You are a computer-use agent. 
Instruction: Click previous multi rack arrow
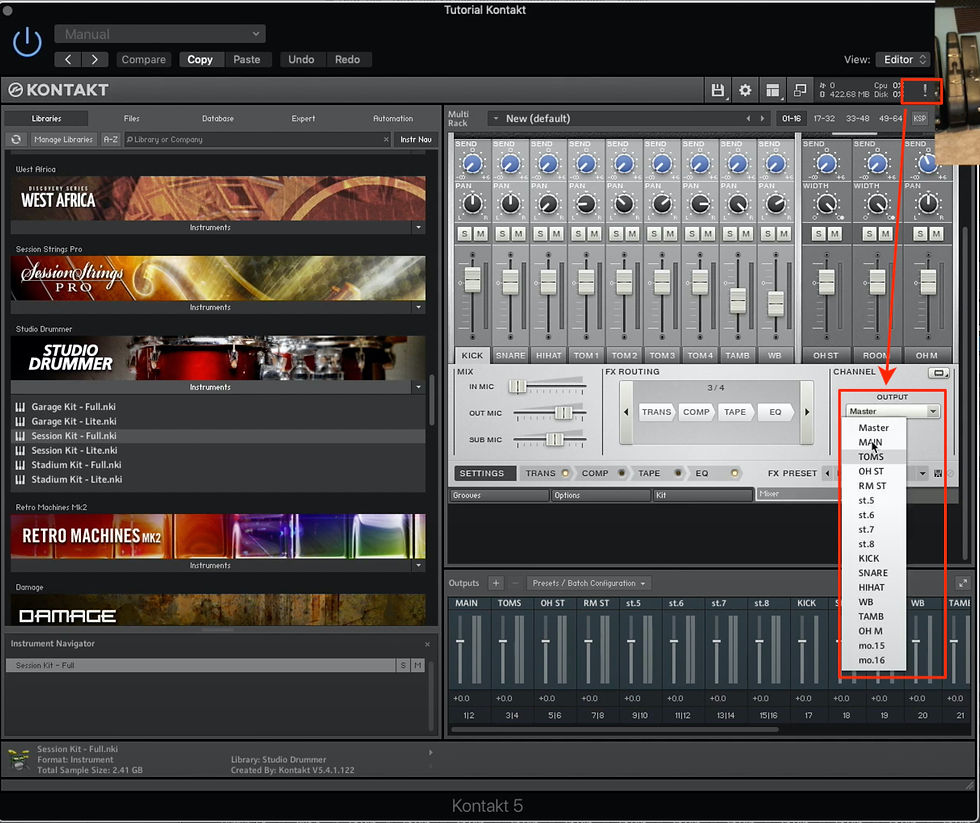tap(748, 118)
